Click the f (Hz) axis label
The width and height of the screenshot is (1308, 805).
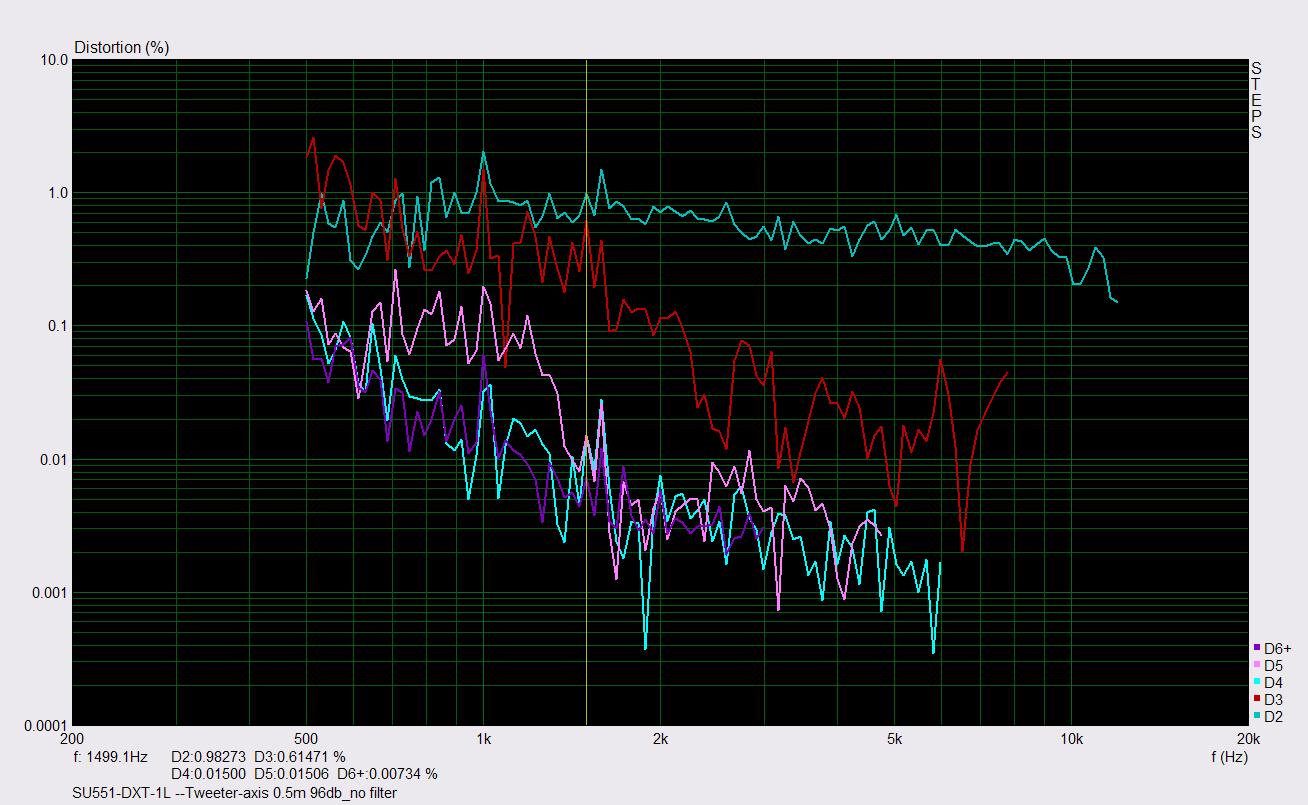point(1229,757)
